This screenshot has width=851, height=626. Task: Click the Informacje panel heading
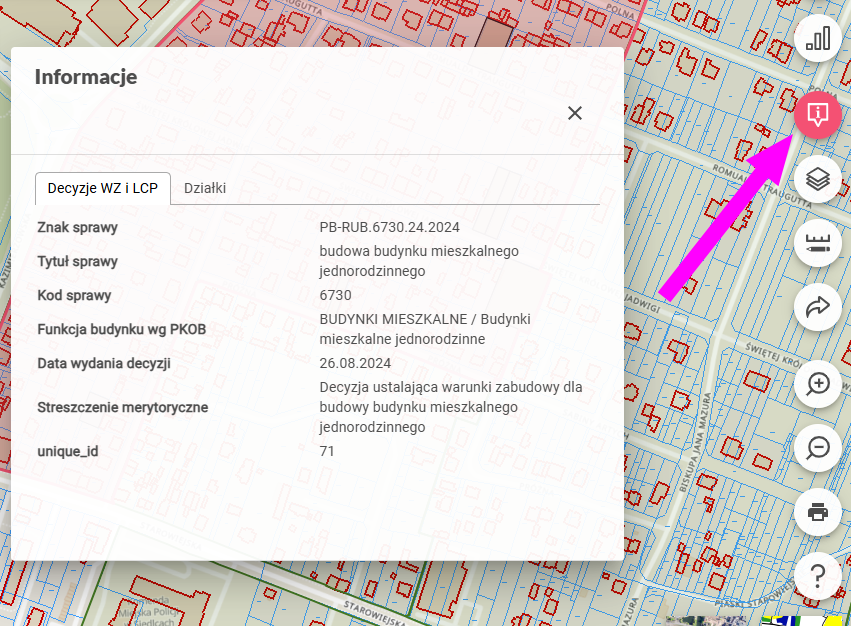(86, 77)
